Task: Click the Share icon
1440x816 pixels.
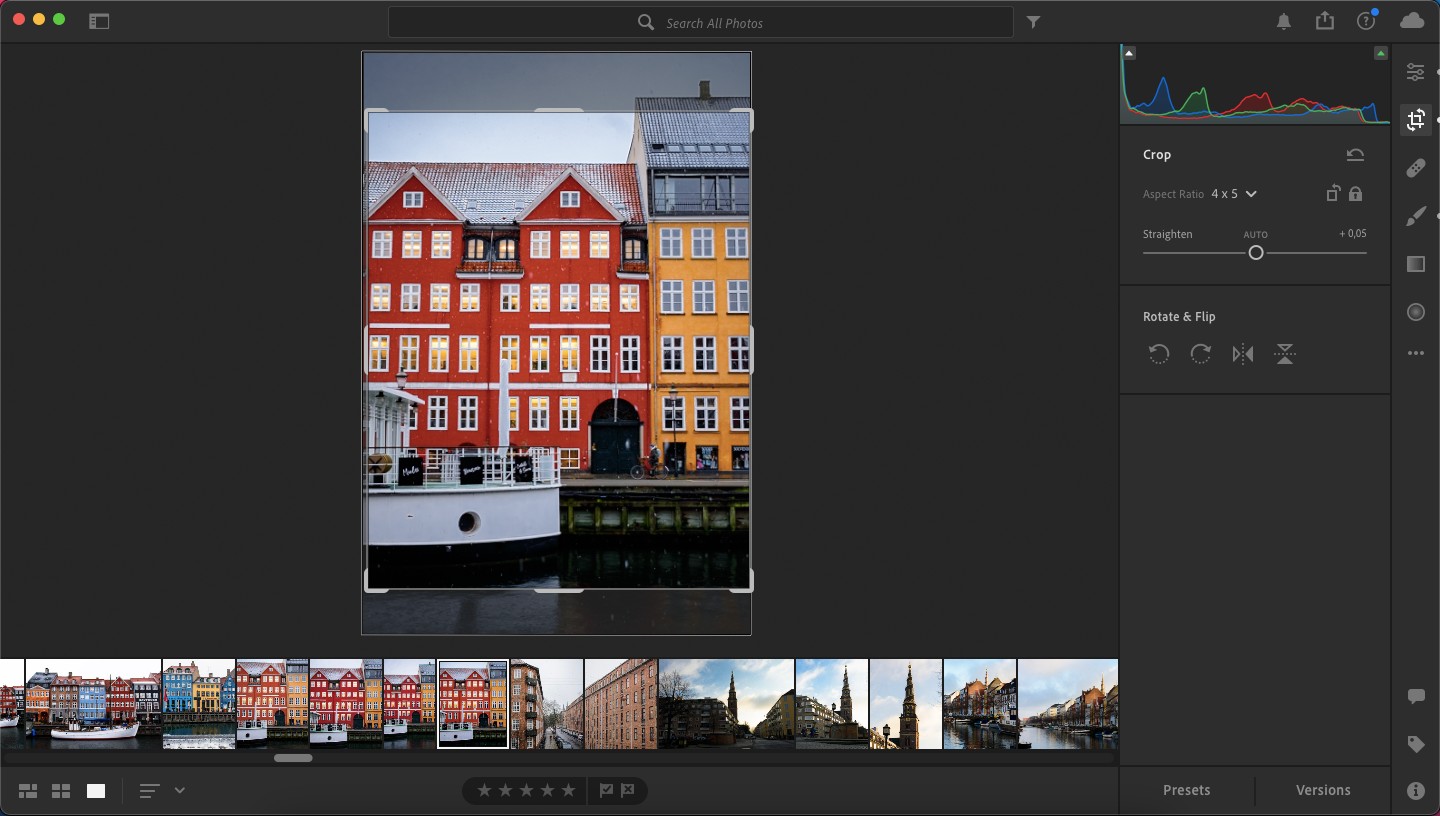Action: [x=1325, y=21]
